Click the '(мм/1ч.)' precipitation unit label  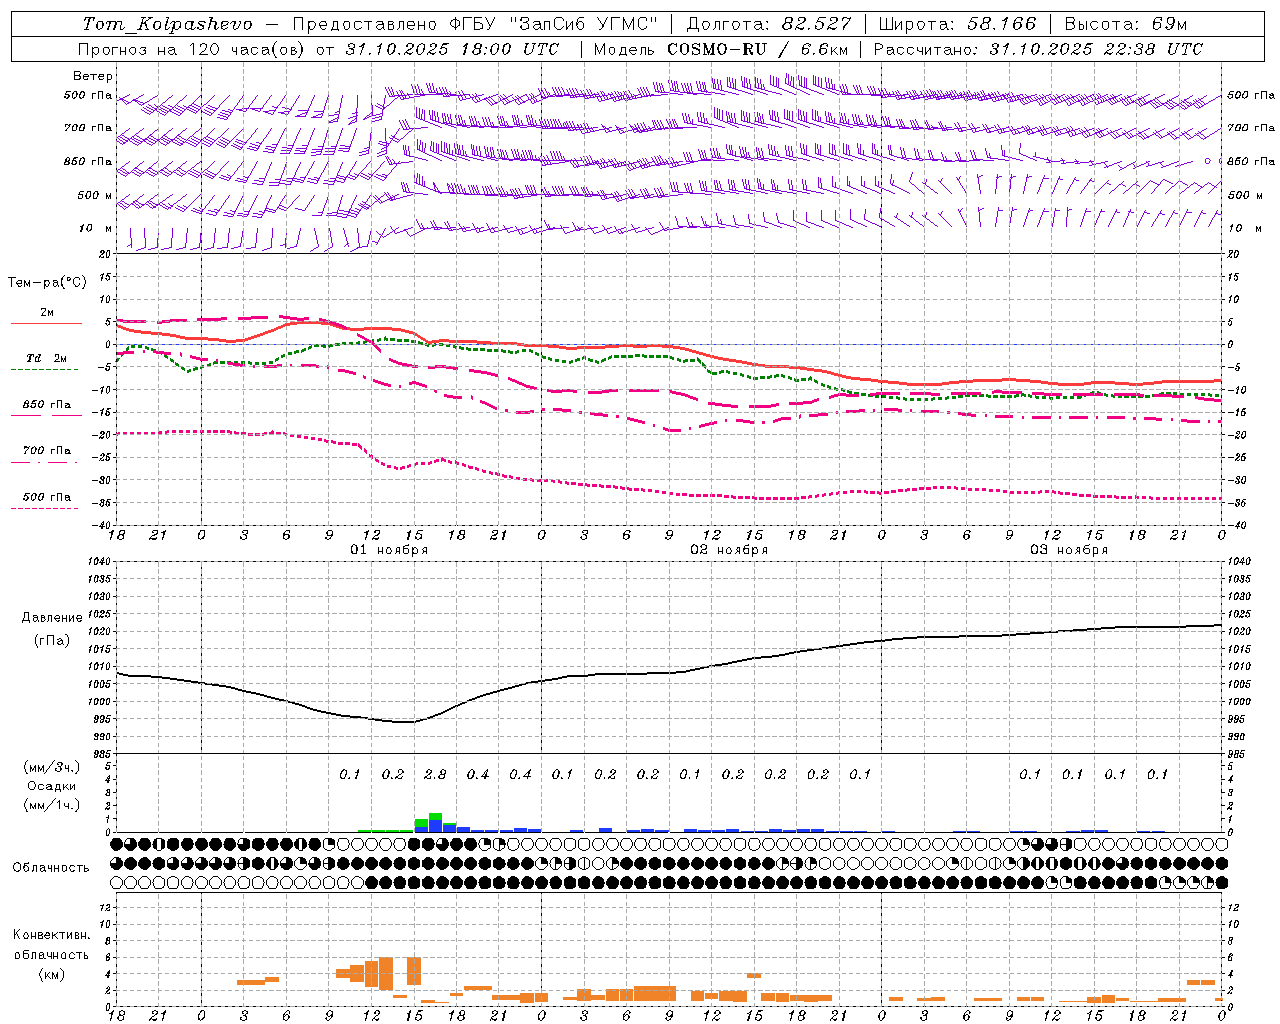point(52,805)
